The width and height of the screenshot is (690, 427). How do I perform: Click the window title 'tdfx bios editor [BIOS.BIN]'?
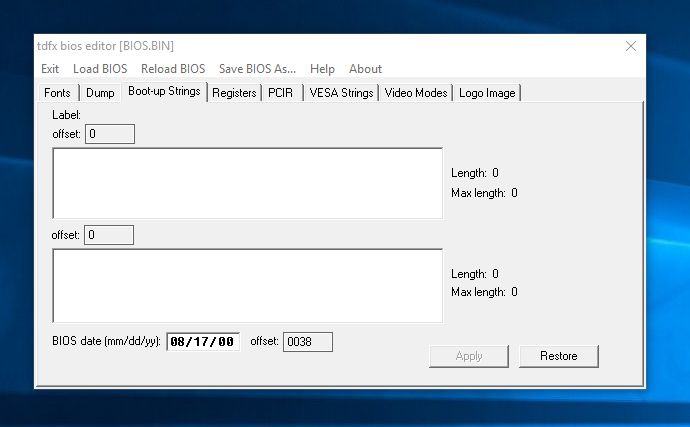coord(105,46)
